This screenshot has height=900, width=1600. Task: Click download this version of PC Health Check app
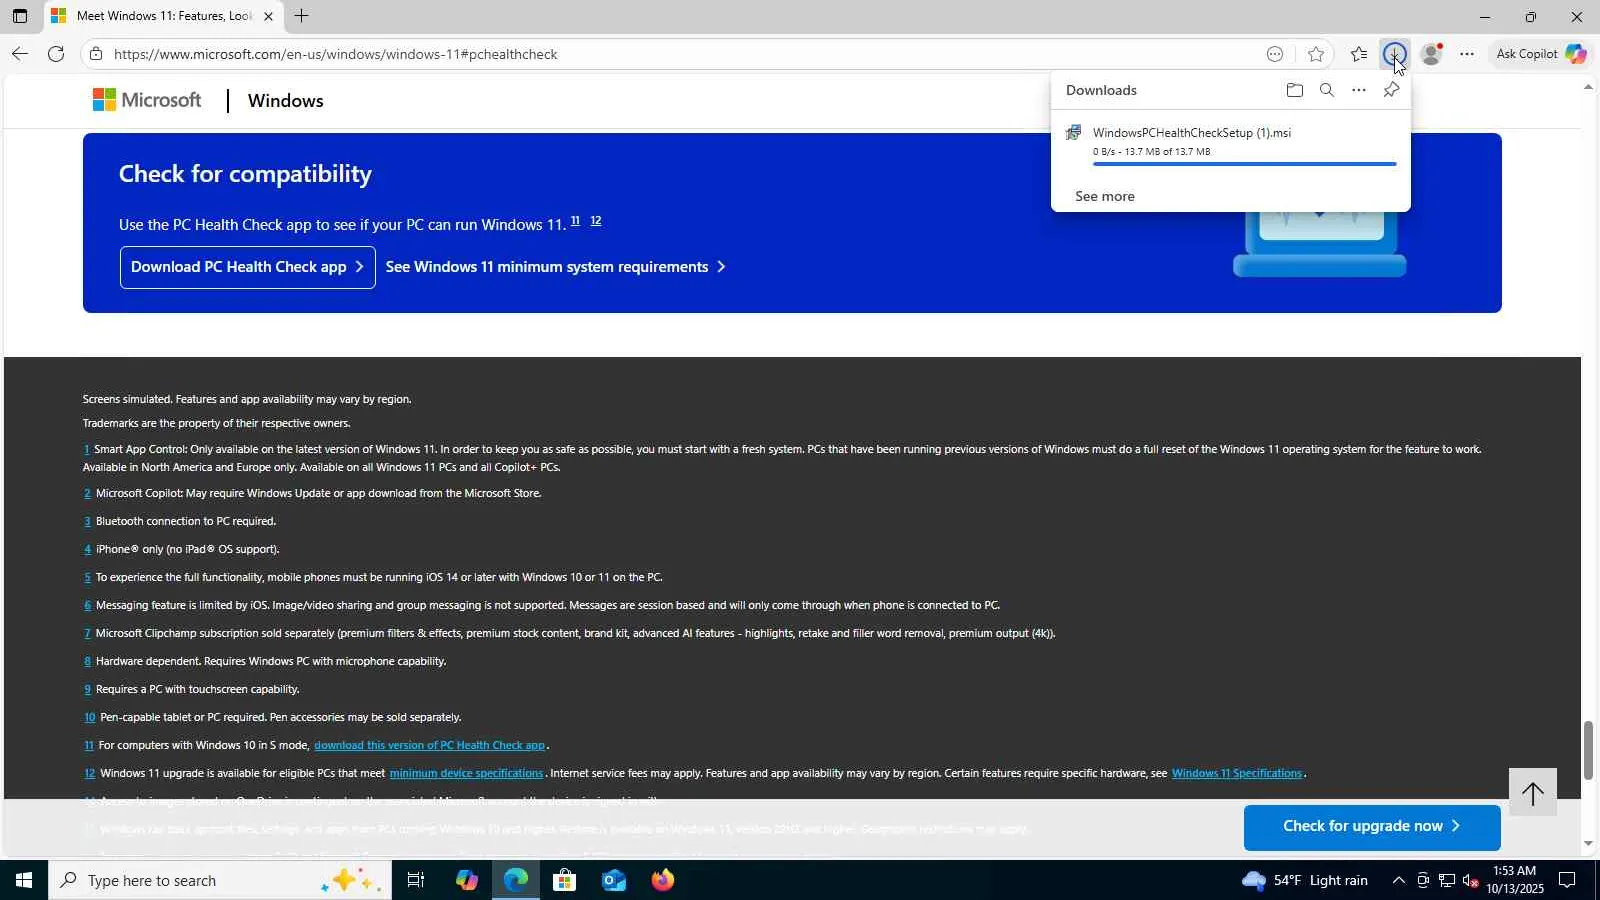pyautogui.click(x=429, y=745)
